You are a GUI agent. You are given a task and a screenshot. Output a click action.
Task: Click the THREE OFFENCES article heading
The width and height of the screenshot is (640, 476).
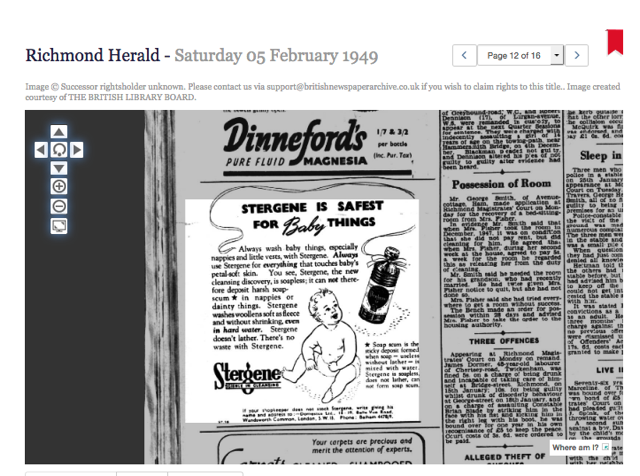(x=504, y=340)
